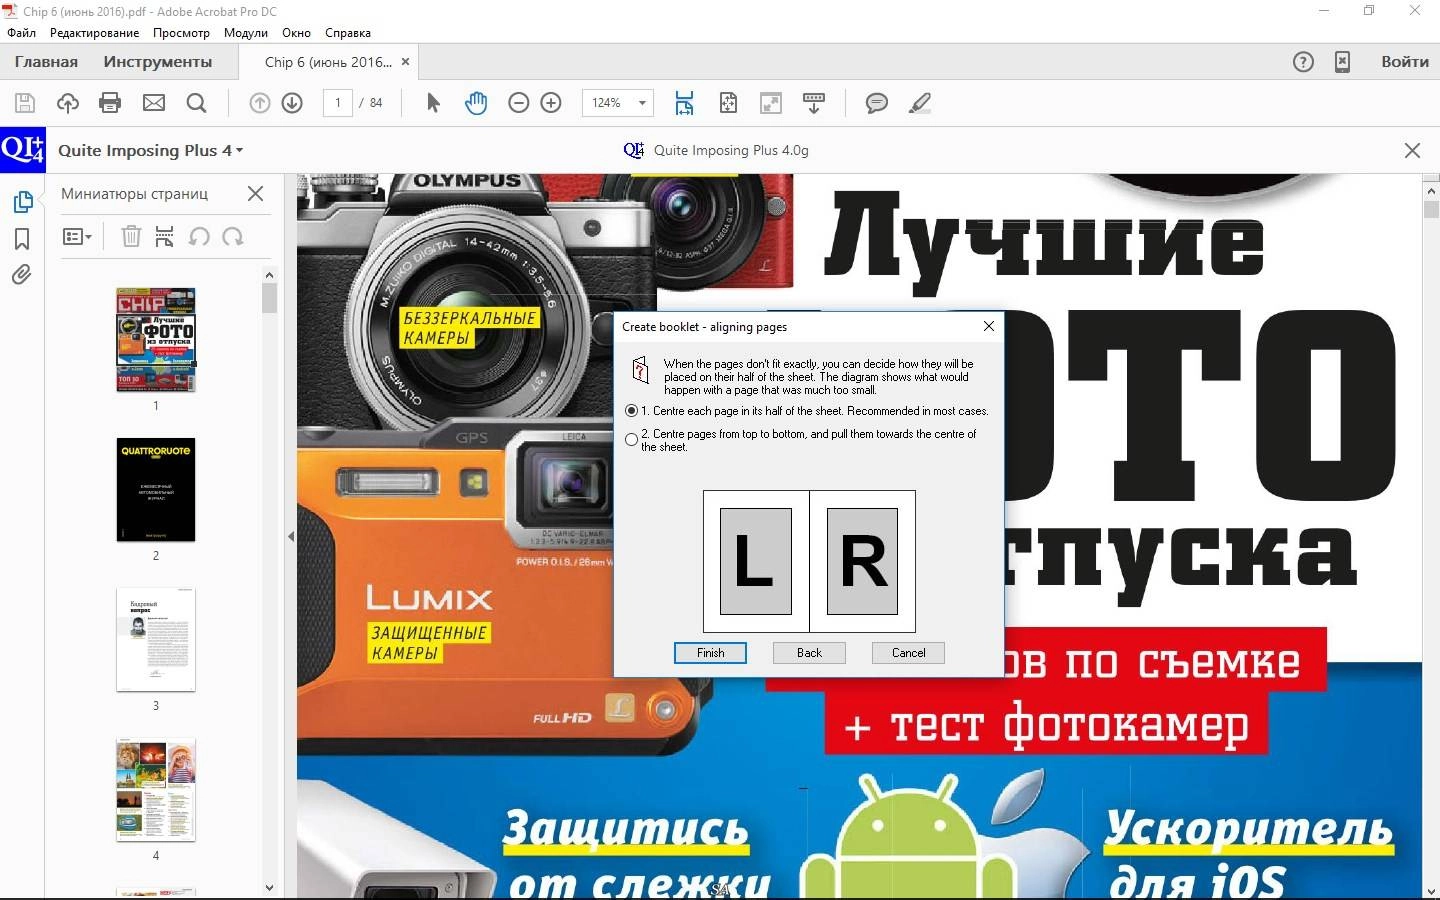Select option 2 pull pages towards centre

(631, 440)
